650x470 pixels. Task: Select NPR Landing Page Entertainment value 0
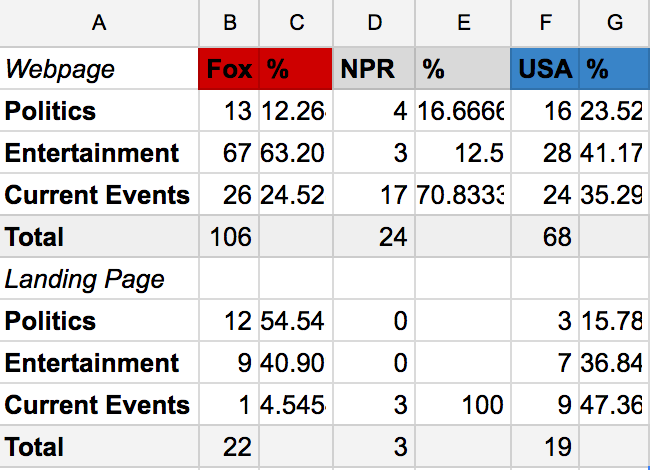click(374, 363)
